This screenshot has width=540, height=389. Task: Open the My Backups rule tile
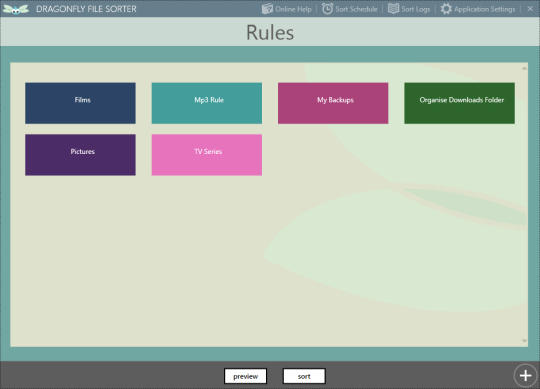click(333, 103)
